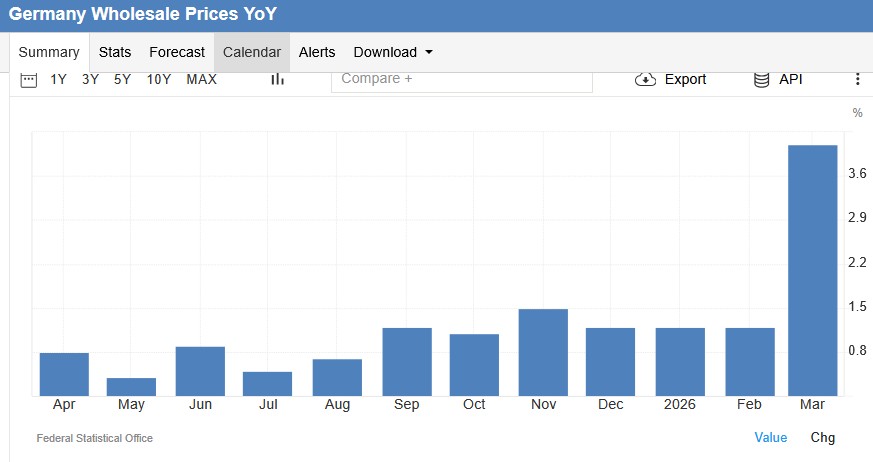Screen dimensions: 873x462
Task: Open the chart type bar icon
Action: tap(277, 79)
